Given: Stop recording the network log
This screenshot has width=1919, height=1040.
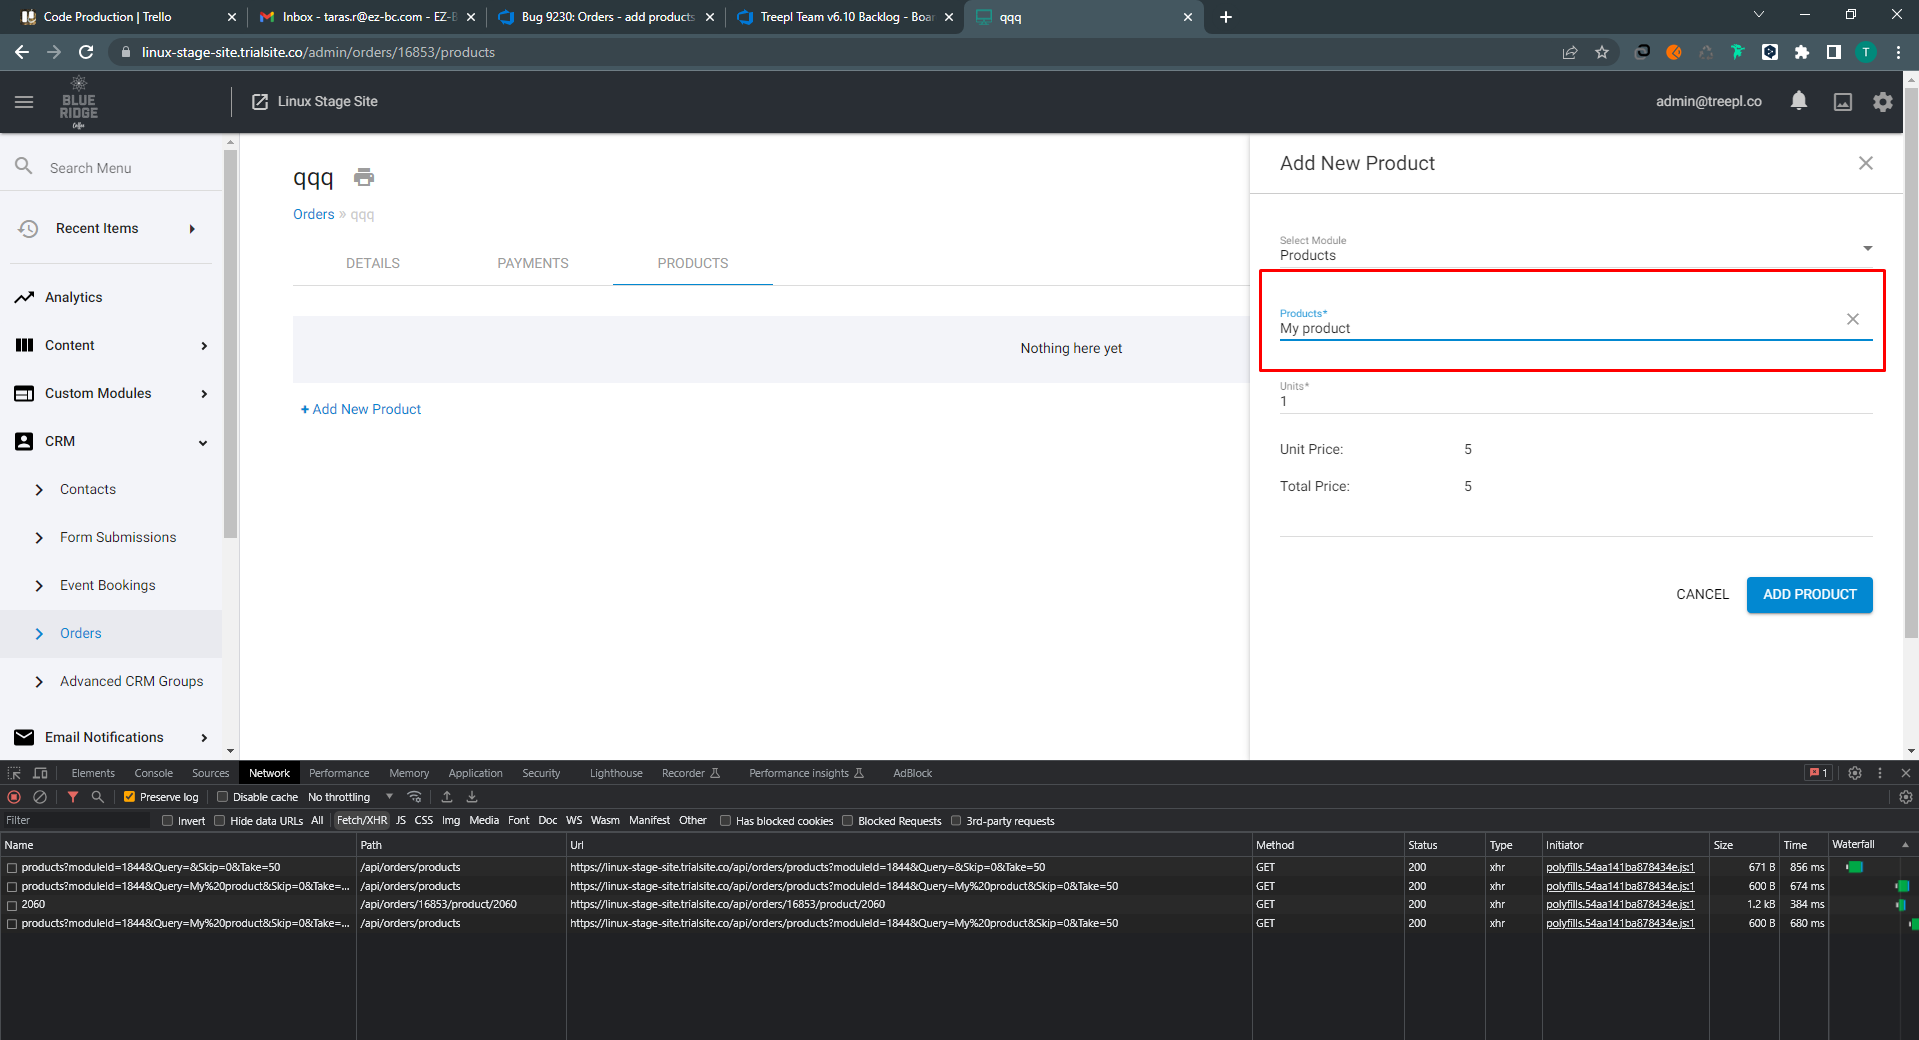Looking at the screenshot, I should 14,797.
